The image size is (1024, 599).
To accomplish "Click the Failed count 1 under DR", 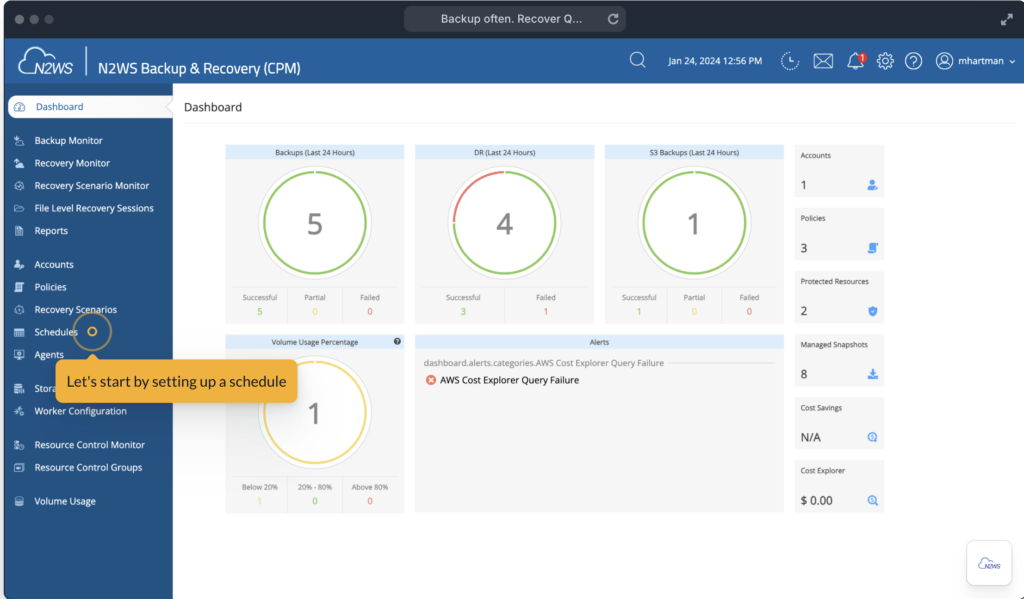I will [x=545, y=312].
